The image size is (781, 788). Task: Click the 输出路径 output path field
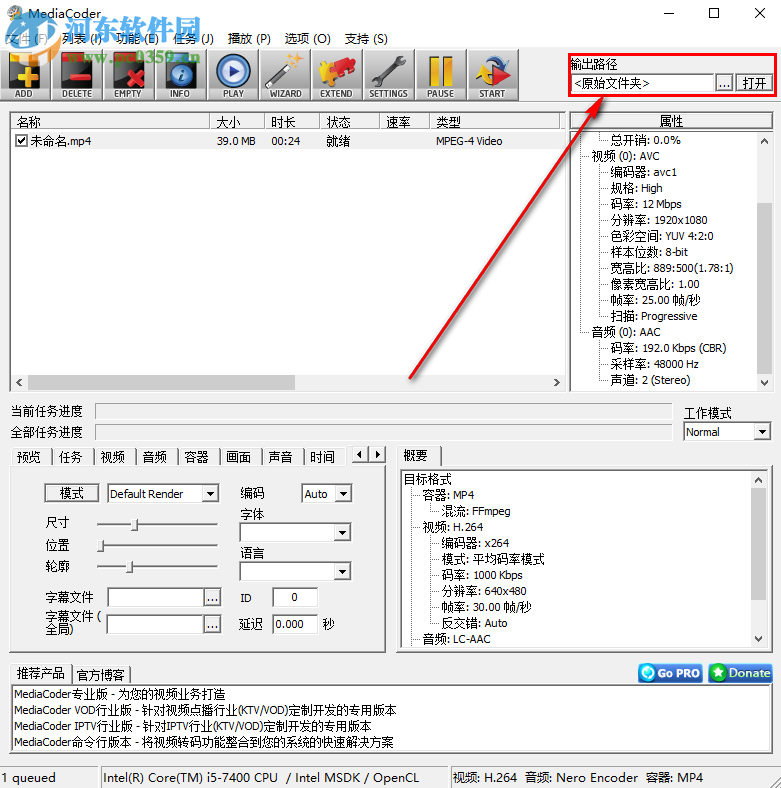pos(642,83)
